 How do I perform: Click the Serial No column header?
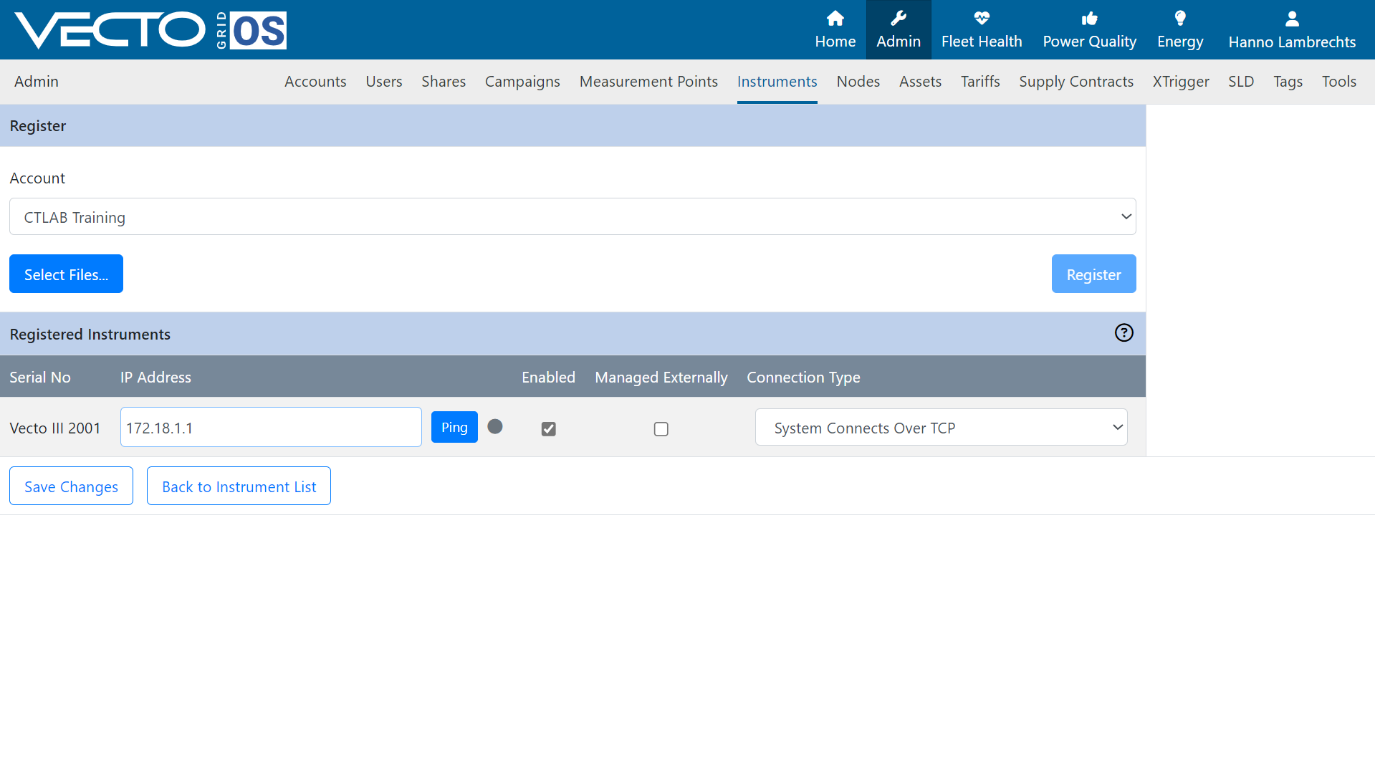click(40, 377)
